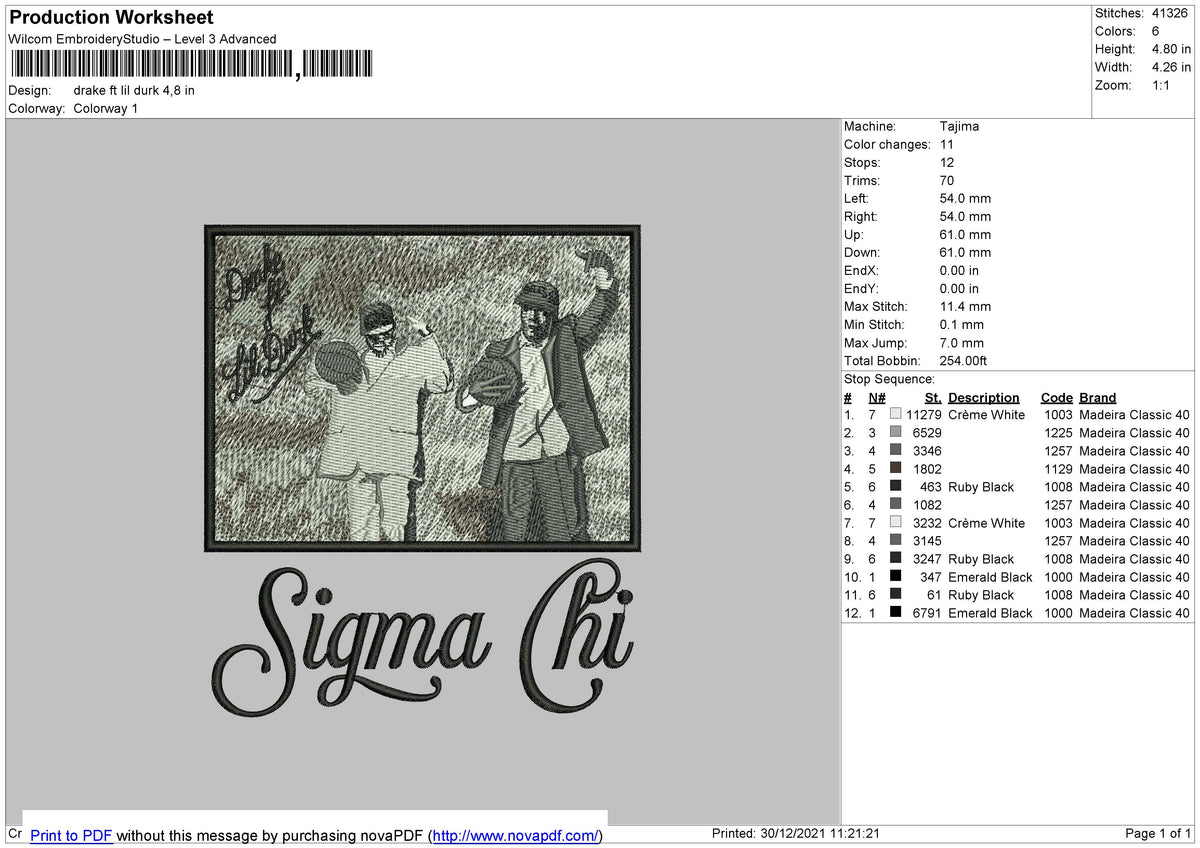Select the brown swatch in stop 4
This screenshot has height=848, width=1200.
(x=895, y=469)
